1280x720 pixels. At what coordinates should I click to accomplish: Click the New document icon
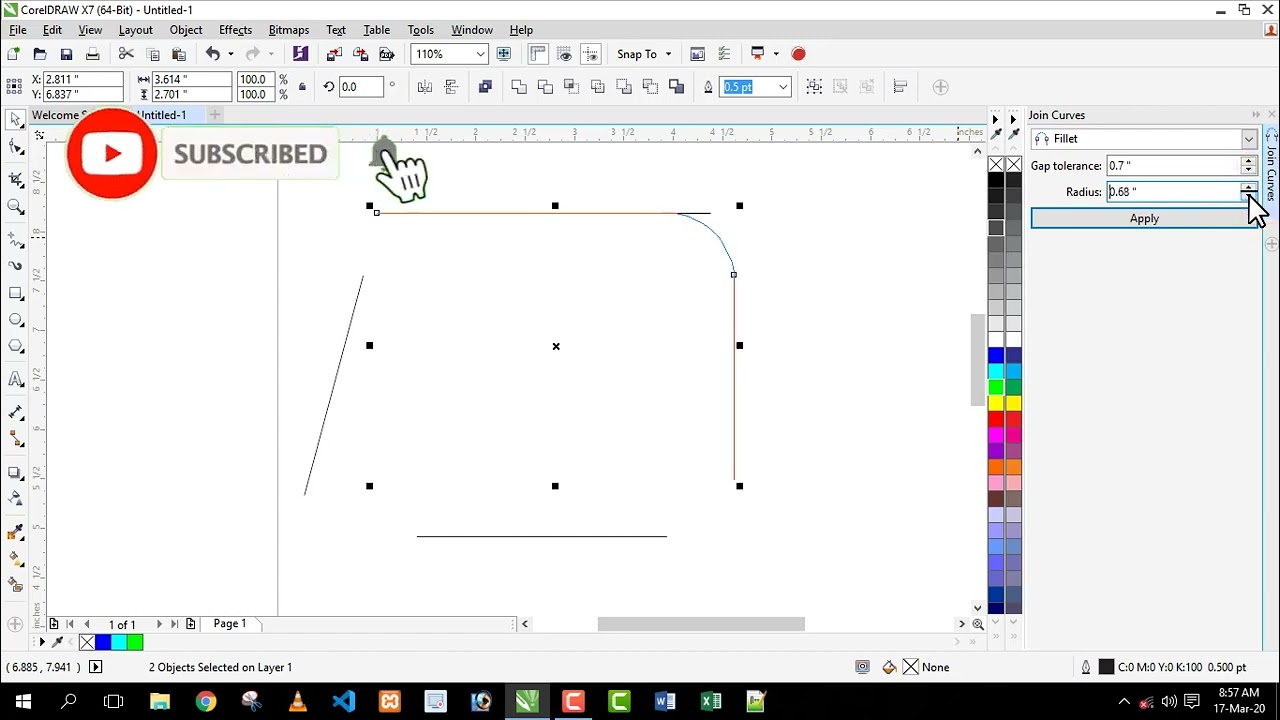click(x=13, y=54)
